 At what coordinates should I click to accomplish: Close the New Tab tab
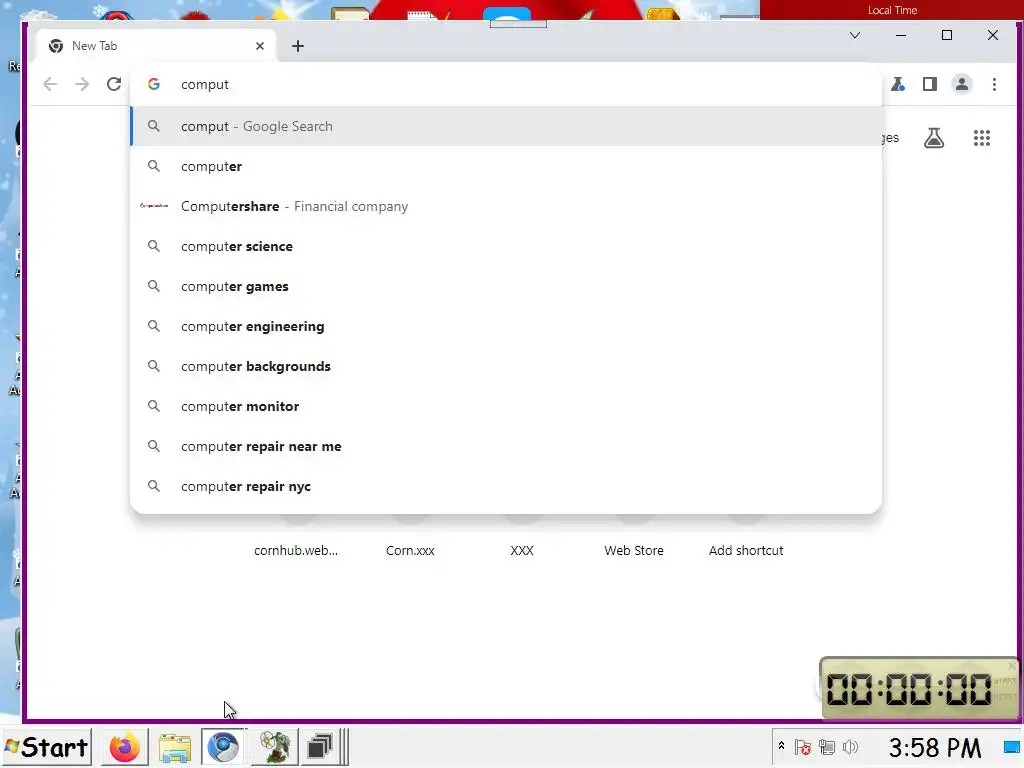coord(260,46)
